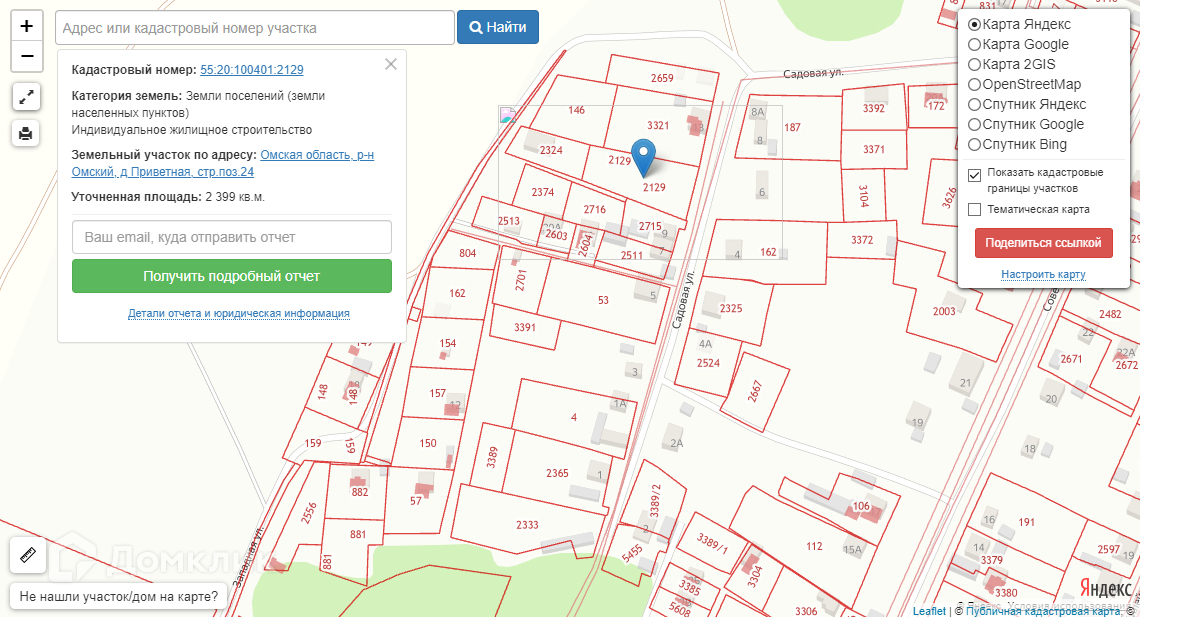Print the map using printer icon
Screen dimensions: 1194x617
tap(26, 134)
